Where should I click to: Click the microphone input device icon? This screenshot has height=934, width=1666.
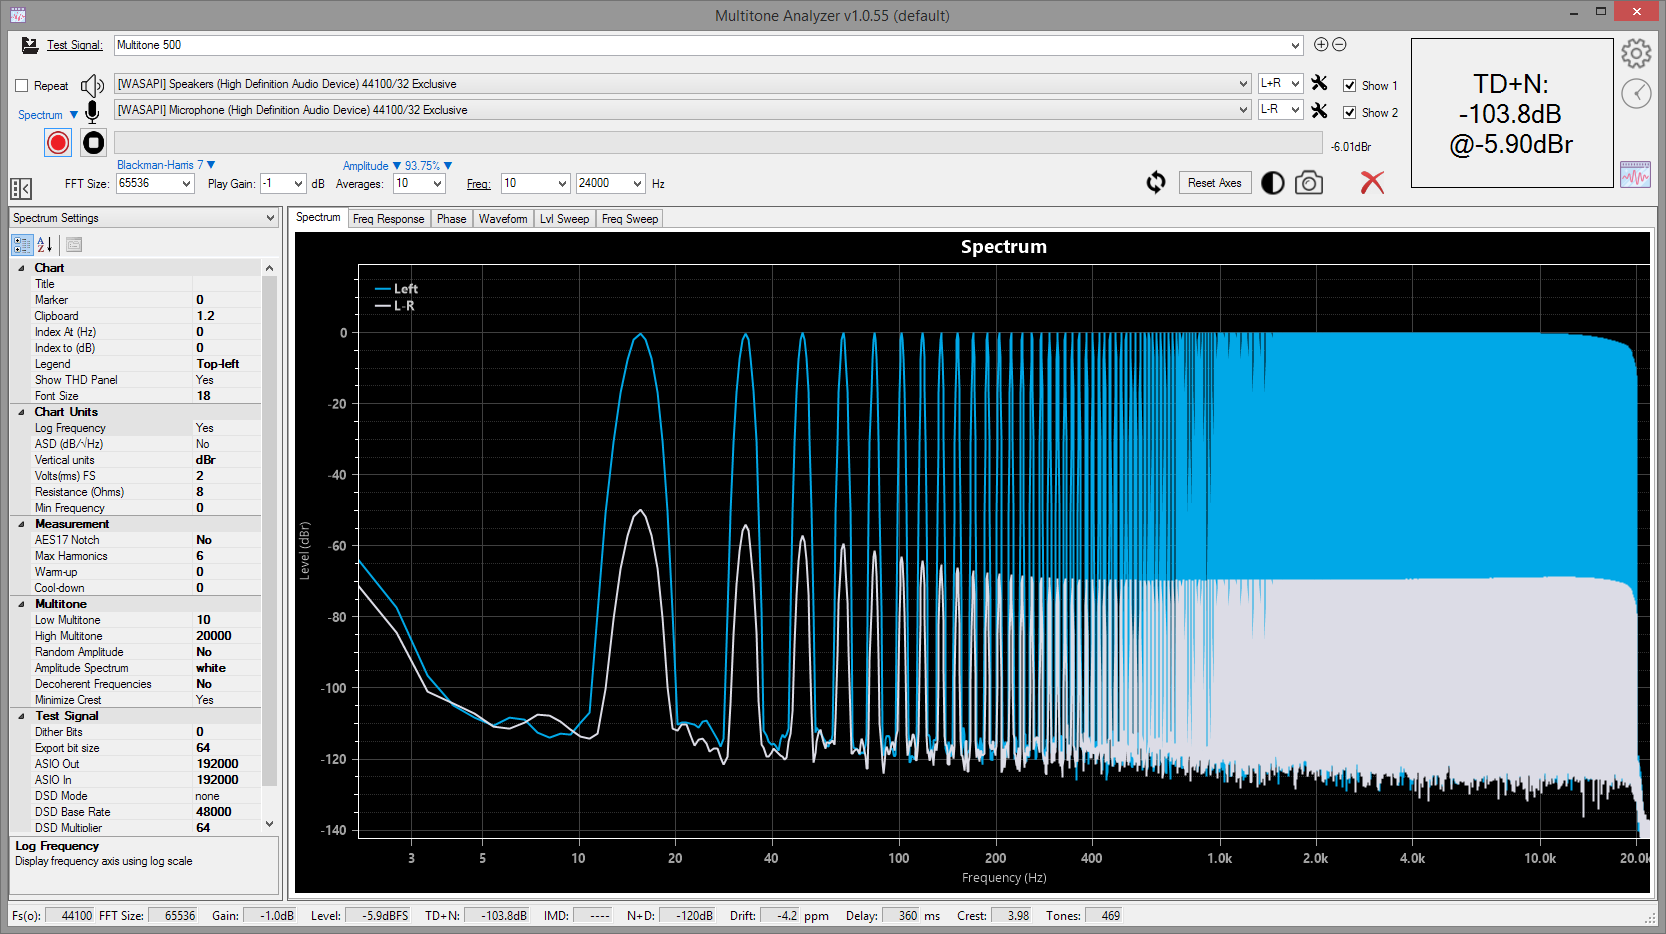92,112
